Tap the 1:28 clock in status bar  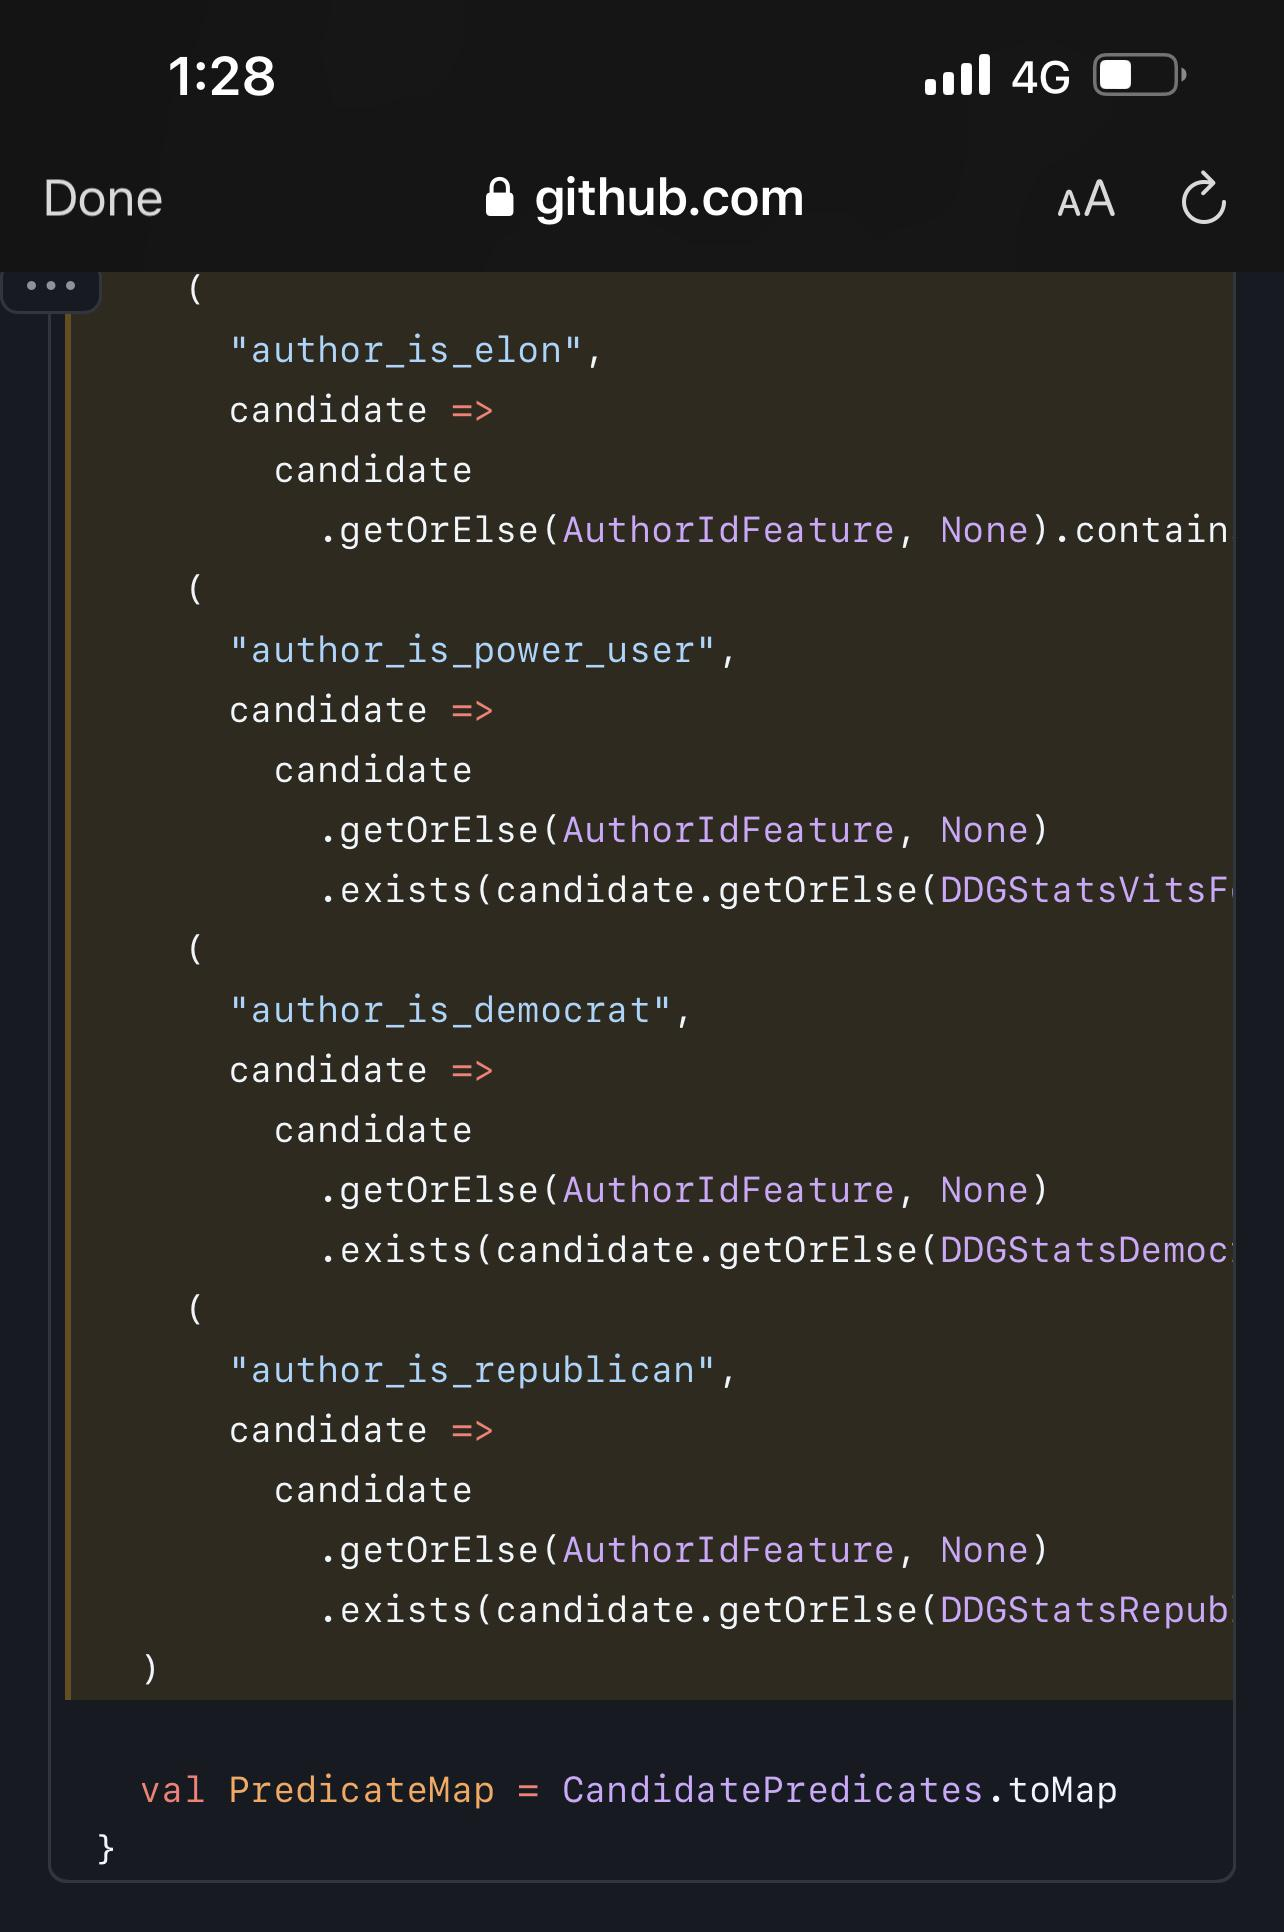(x=221, y=76)
